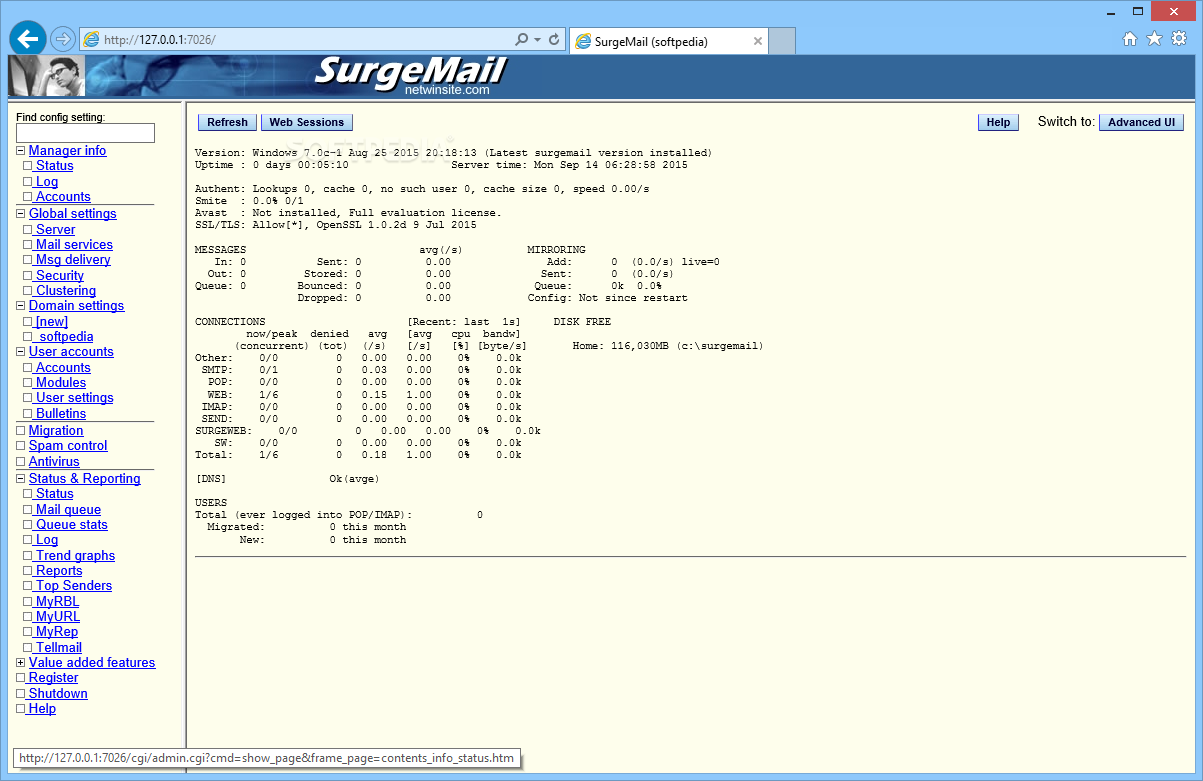Viewport: 1203px width, 781px height.
Task: Open Accounts under User accounts
Action: [63, 368]
